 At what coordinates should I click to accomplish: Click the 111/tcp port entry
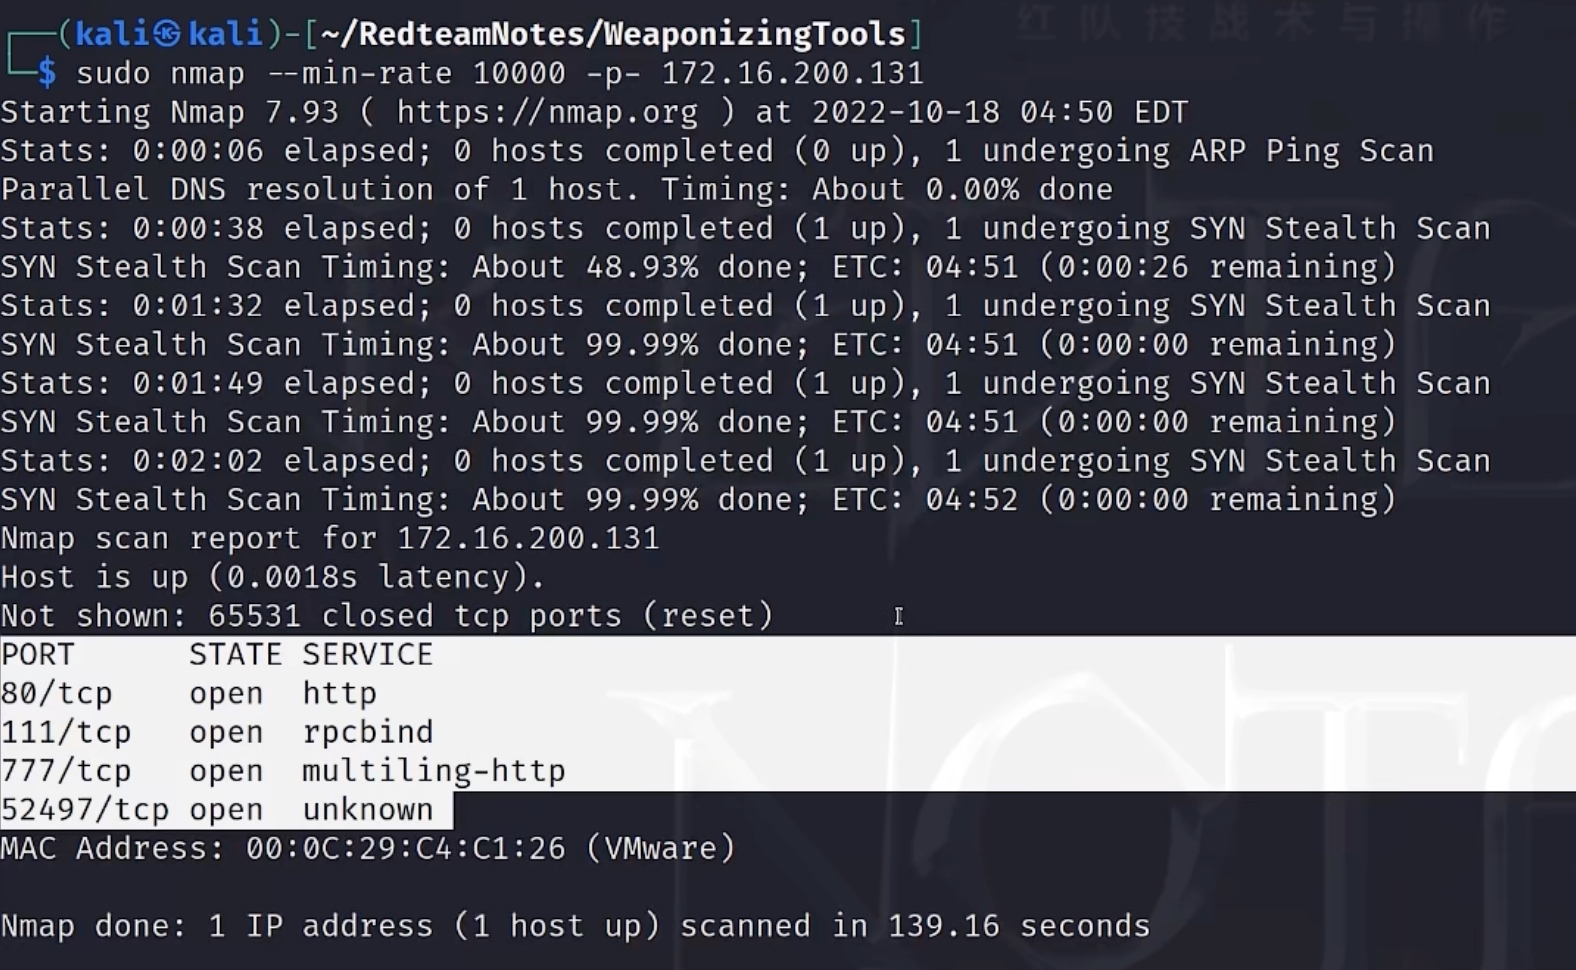pos(66,732)
